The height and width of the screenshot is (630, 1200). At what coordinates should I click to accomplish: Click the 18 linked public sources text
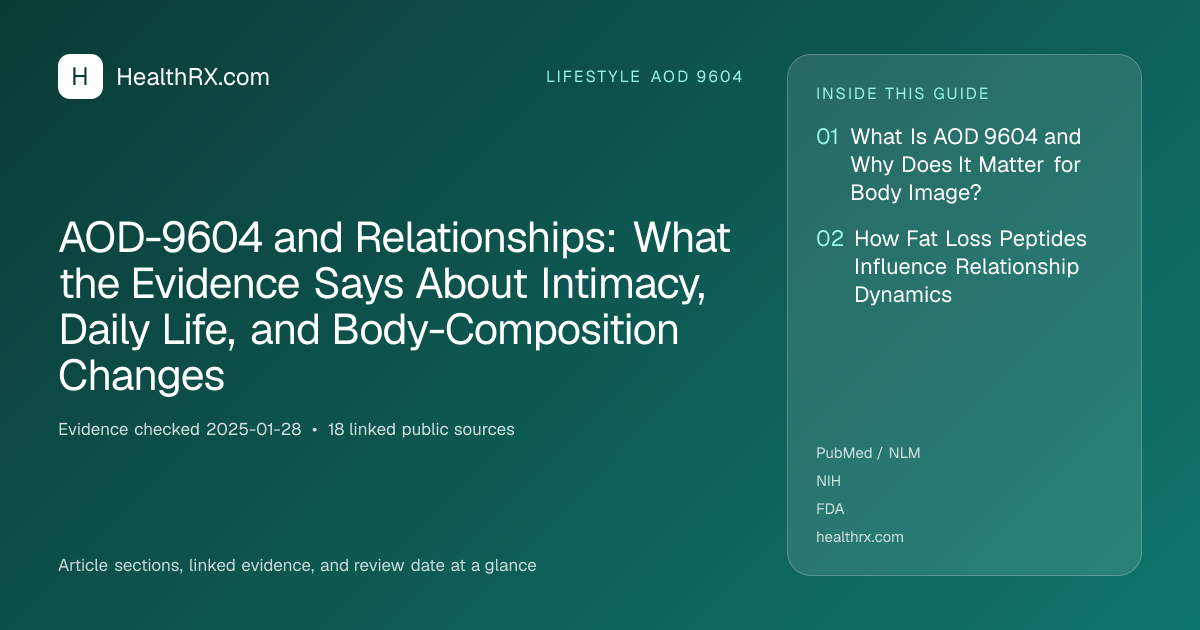point(421,430)
